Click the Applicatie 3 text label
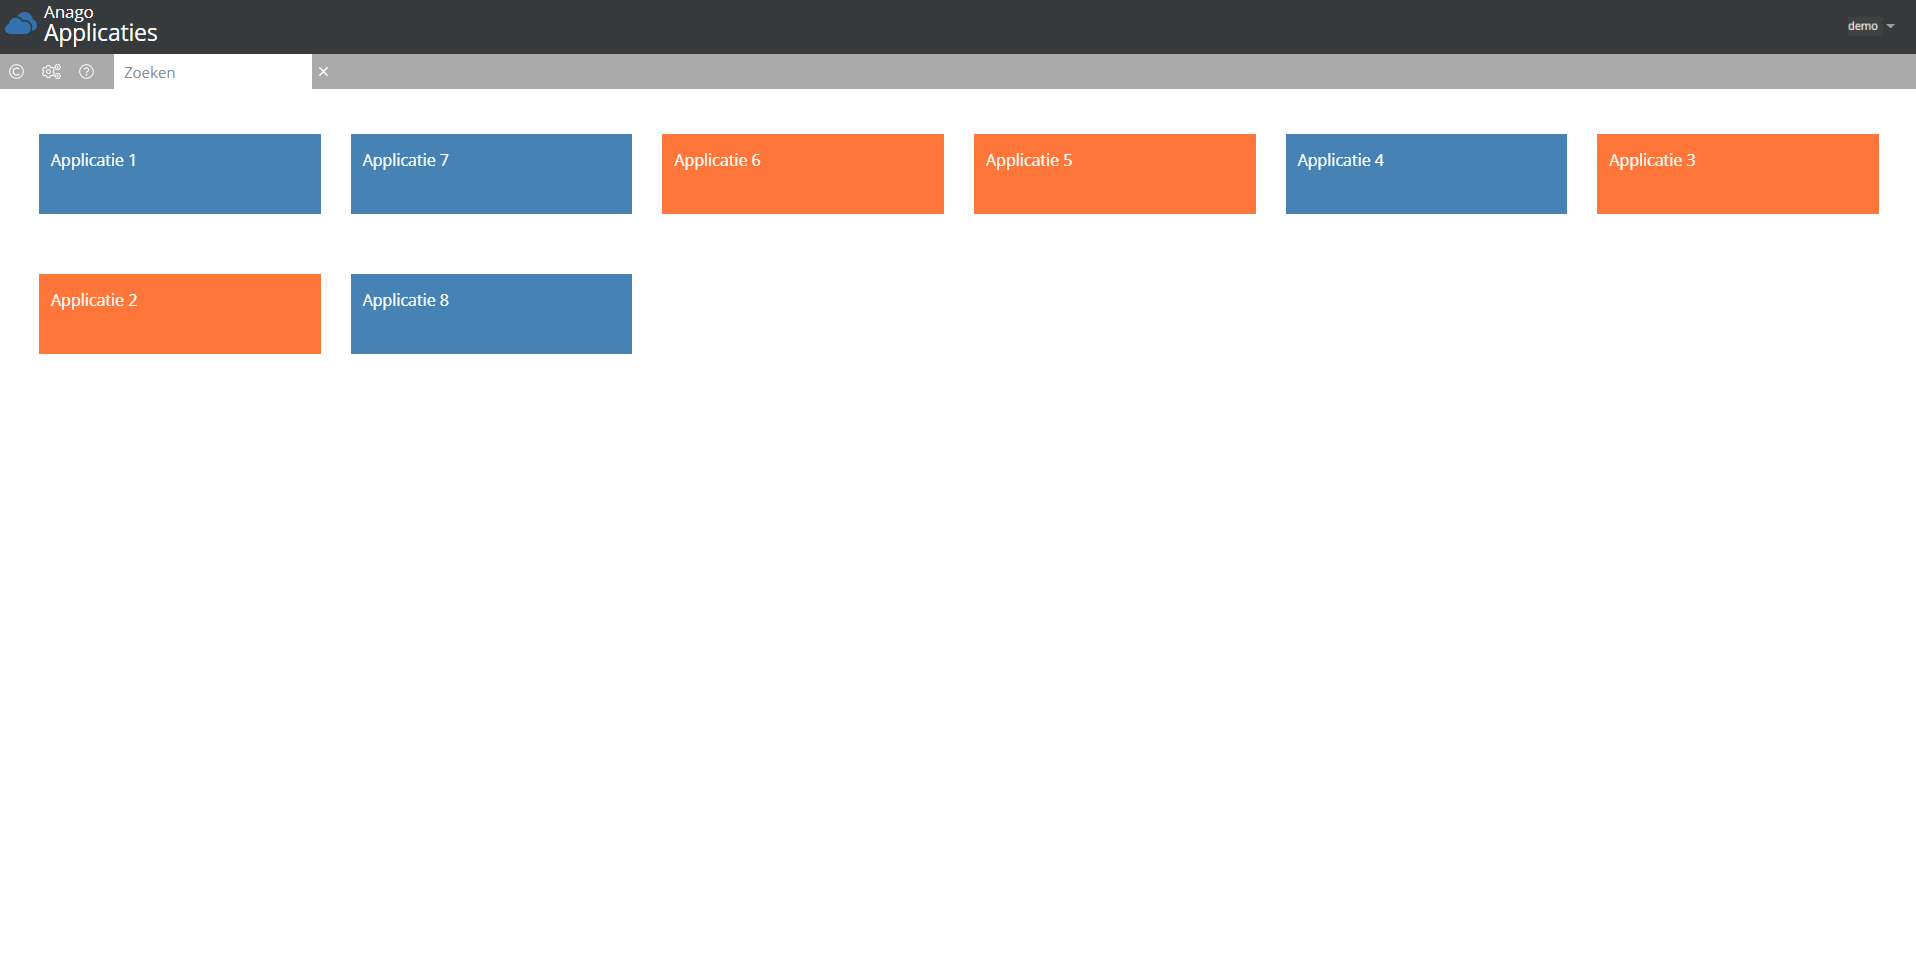Viewport: 1916px width, 963px height. pyautogui.click(x=1651, y=160)
